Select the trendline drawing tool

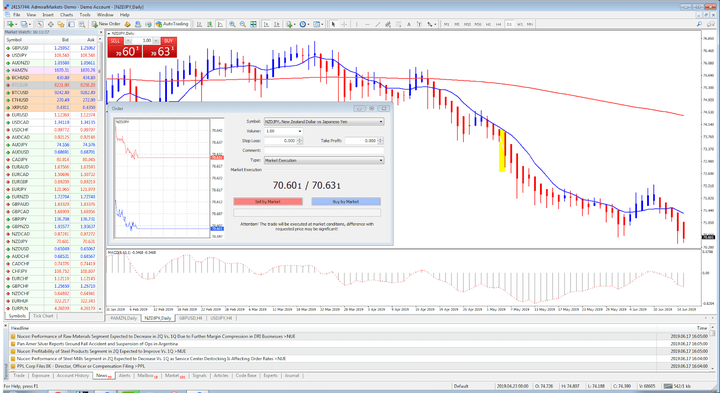(x=377, y=24)
